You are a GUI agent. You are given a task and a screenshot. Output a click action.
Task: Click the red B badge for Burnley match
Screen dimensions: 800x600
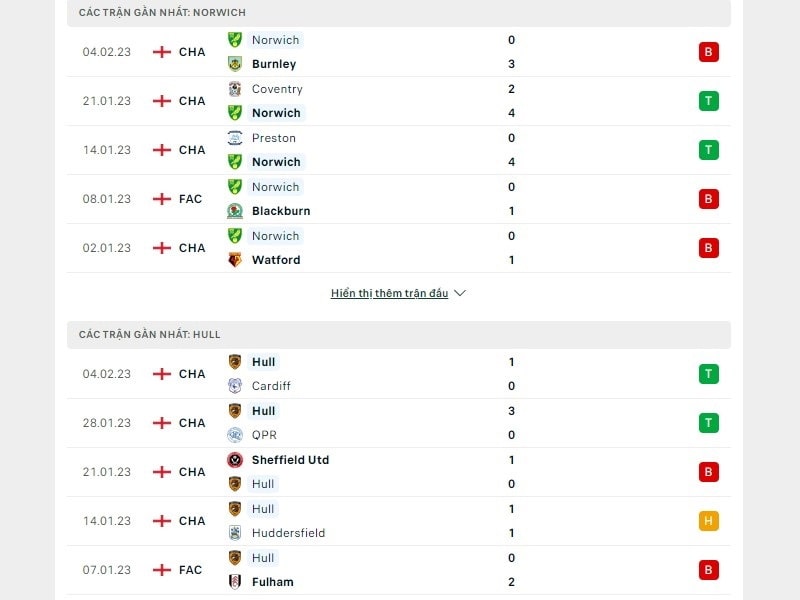click(x=709, y=52)
